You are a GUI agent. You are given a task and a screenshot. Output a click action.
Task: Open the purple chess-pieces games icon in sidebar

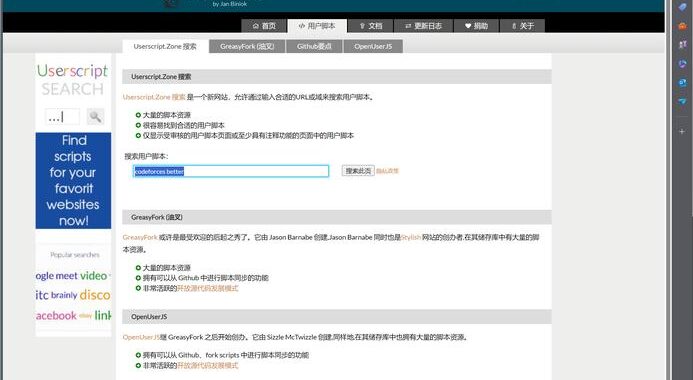[682, 45]
